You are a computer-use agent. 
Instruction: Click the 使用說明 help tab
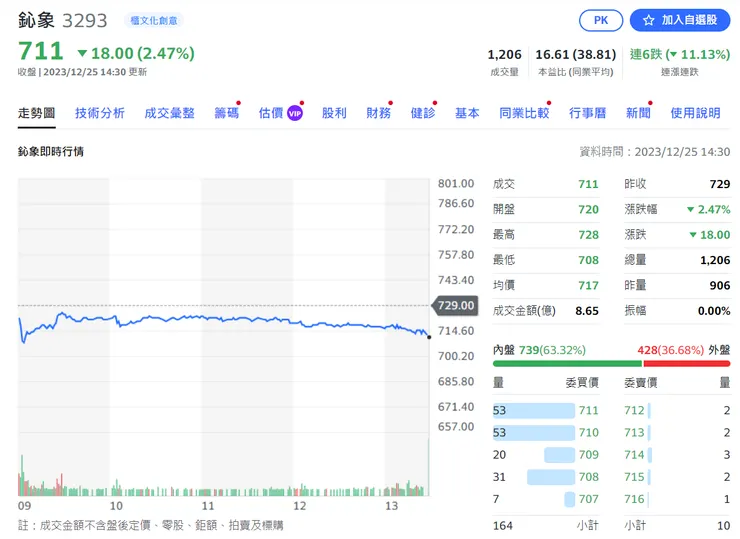(695, 113)
